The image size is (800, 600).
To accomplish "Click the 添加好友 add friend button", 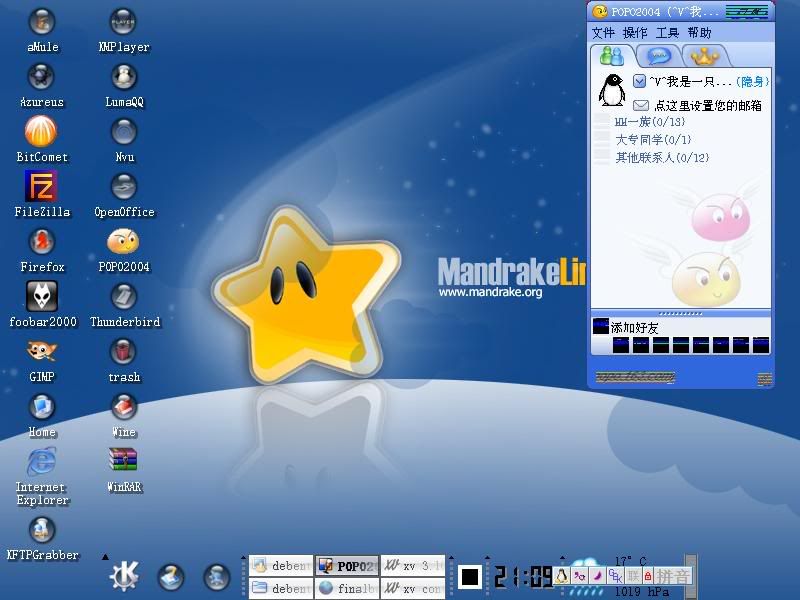I will pos(627,327).
